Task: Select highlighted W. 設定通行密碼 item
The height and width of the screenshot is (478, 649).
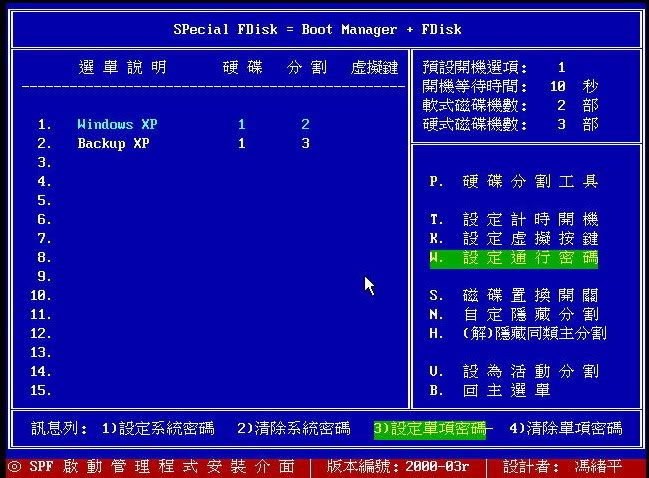Action: point(514,259)
